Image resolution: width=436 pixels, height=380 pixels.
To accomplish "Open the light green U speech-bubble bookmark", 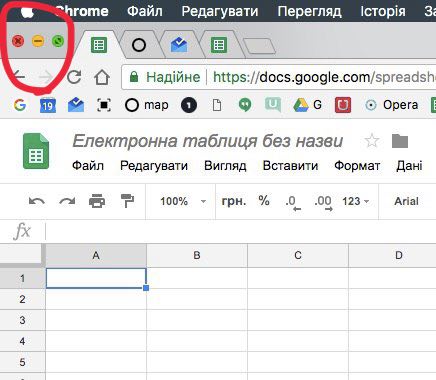I will pyautogui.click(x=273, y=105).
